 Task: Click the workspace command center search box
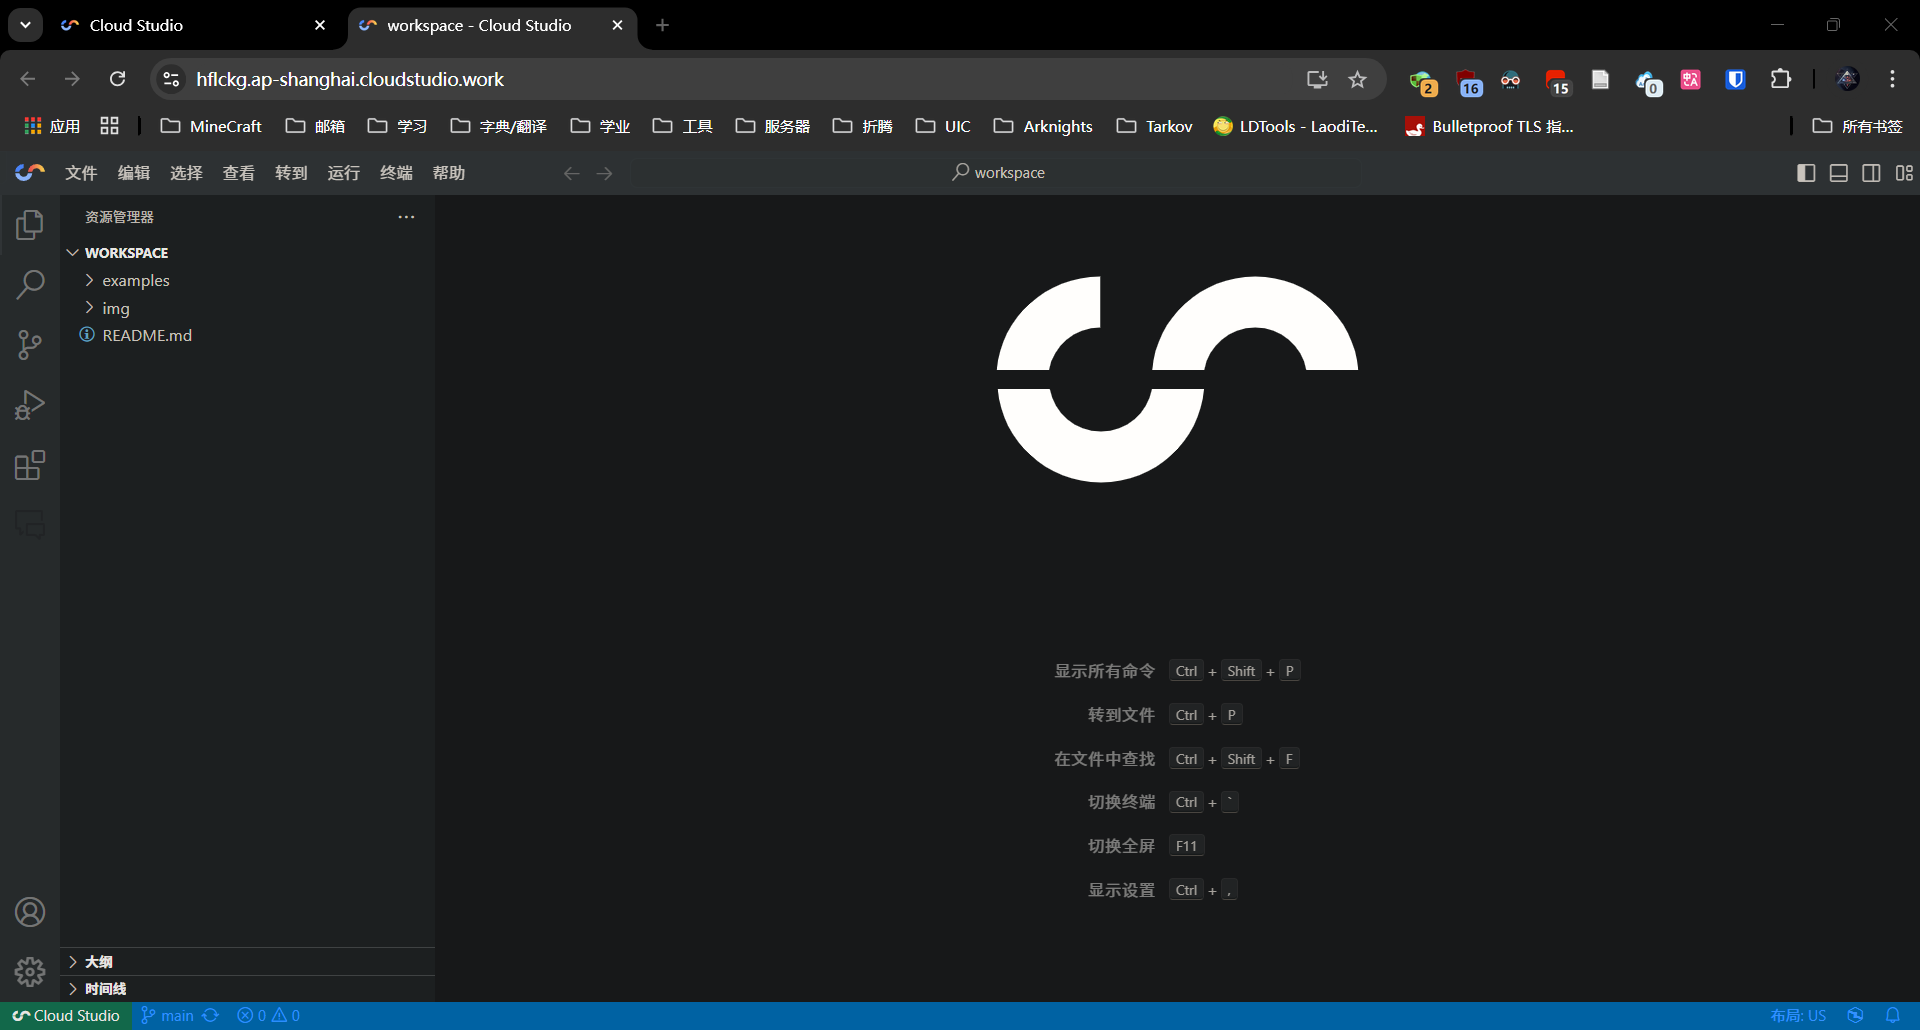click(x=998, y=173)
